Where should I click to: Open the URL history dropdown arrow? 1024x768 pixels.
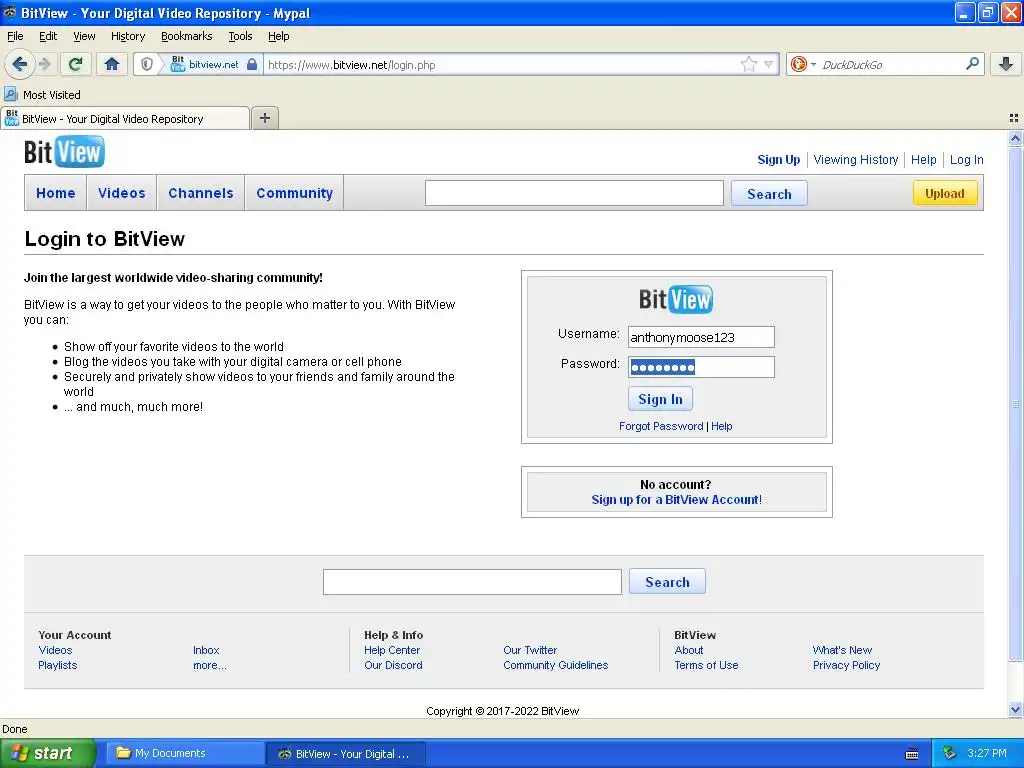[x=769, y=64]
